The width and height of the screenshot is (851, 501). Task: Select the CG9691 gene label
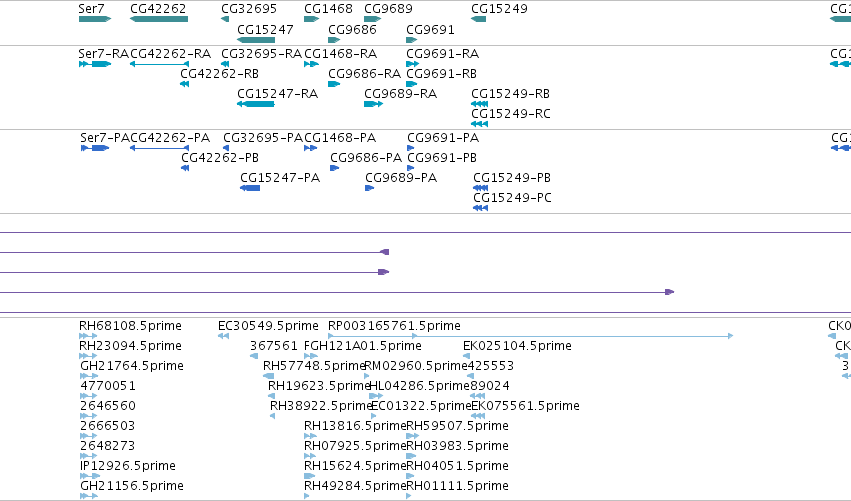pyautogui.click(x=430, y=29)
